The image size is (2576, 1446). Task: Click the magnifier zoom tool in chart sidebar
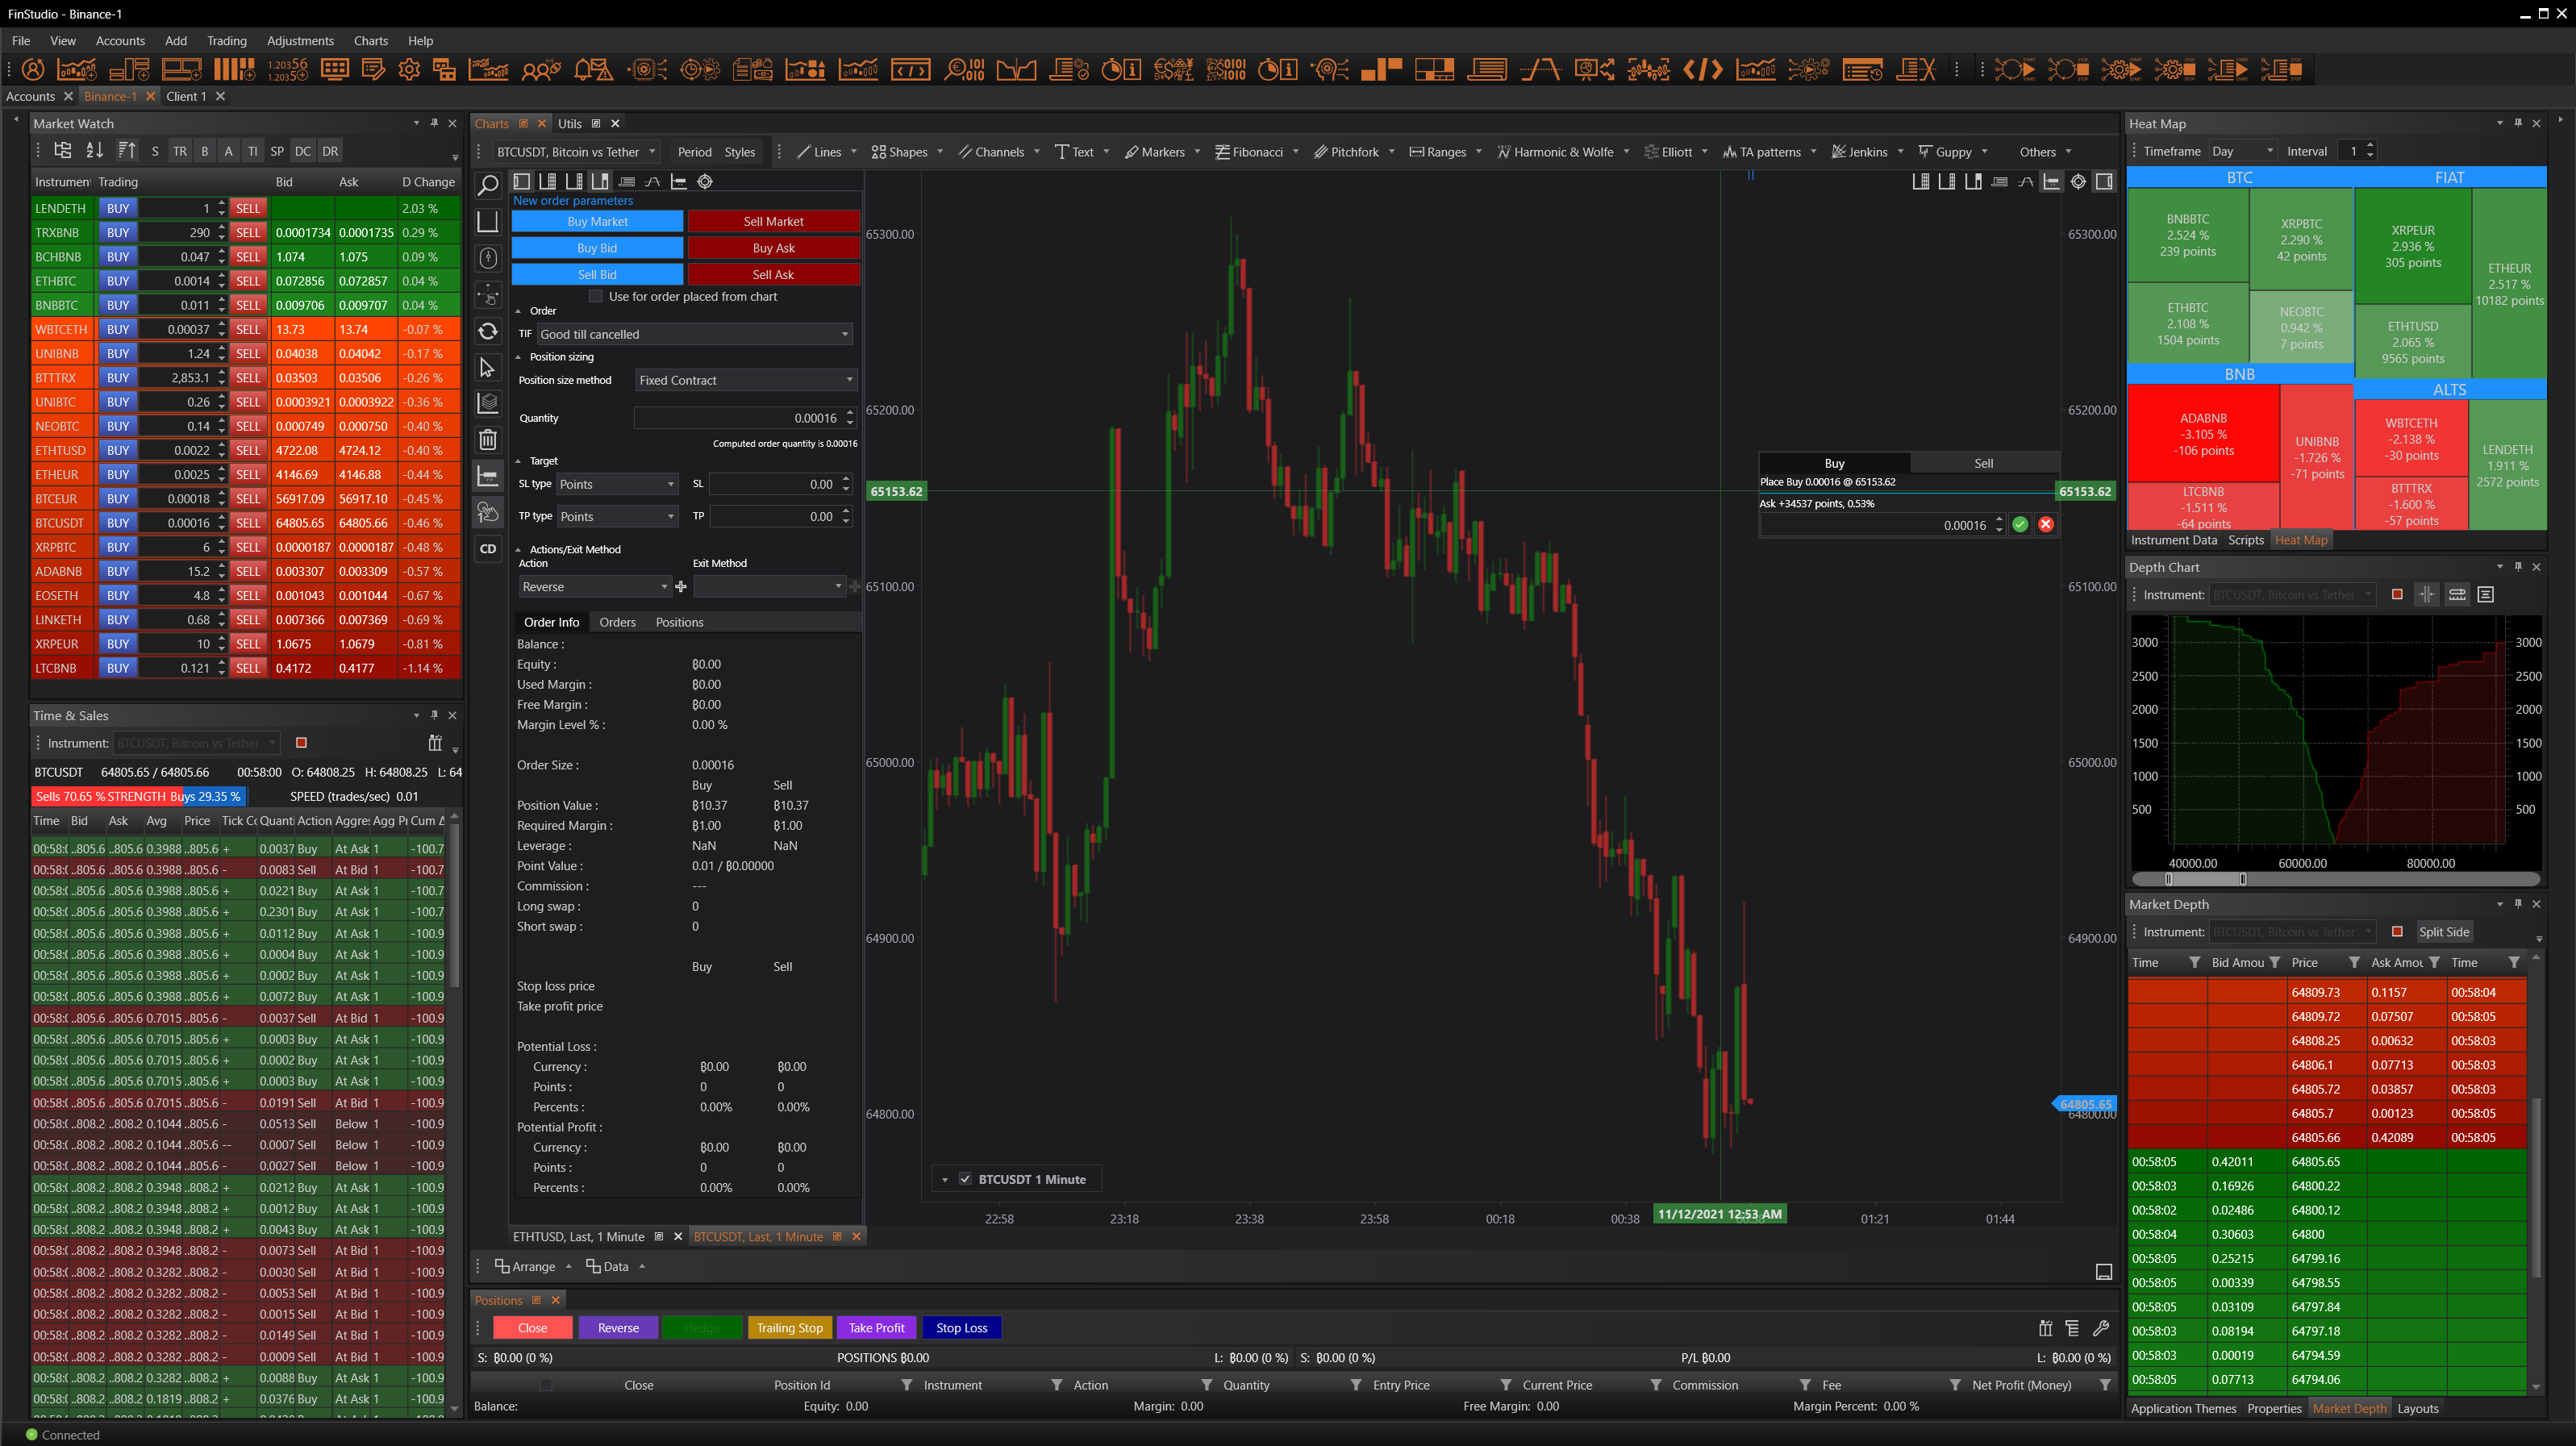tap(488, 185)
